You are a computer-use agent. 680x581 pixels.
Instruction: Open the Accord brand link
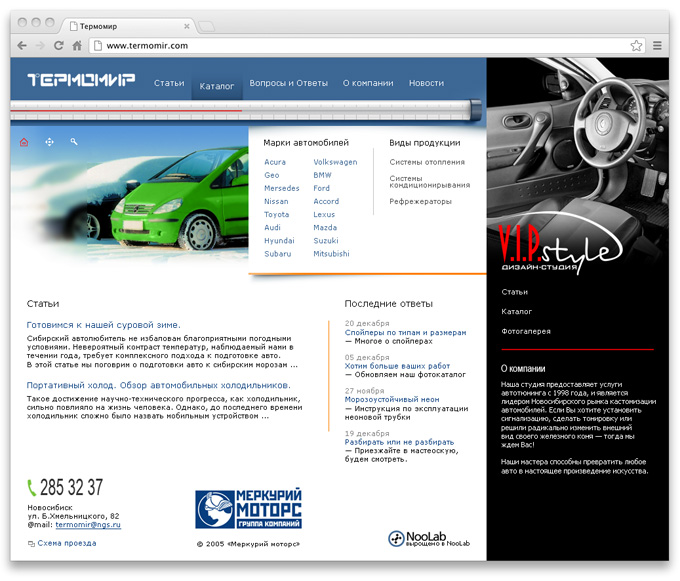coord(326,201)
